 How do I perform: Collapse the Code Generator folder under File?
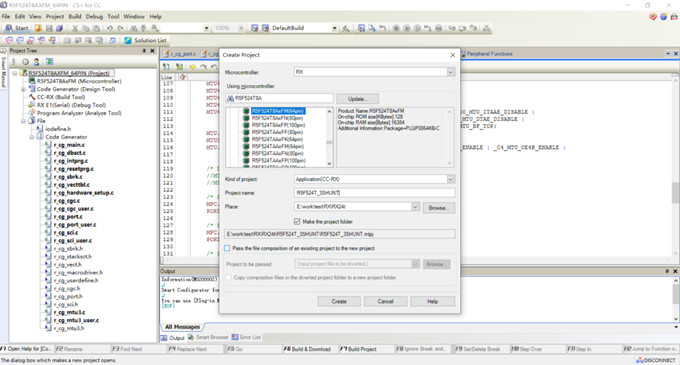[x=32, y=137]
